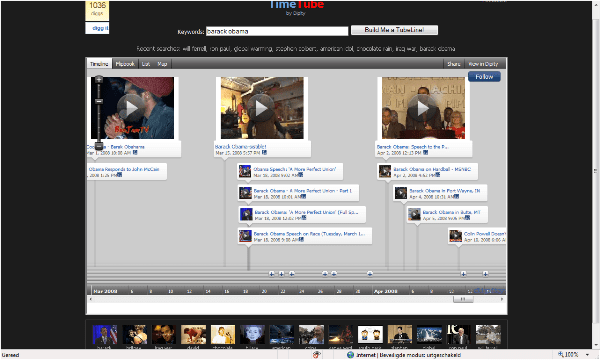Open 'Barack Obama in Fort Wayne, IN' link
This screenshot has height=360, width=600.
point(445,191)
